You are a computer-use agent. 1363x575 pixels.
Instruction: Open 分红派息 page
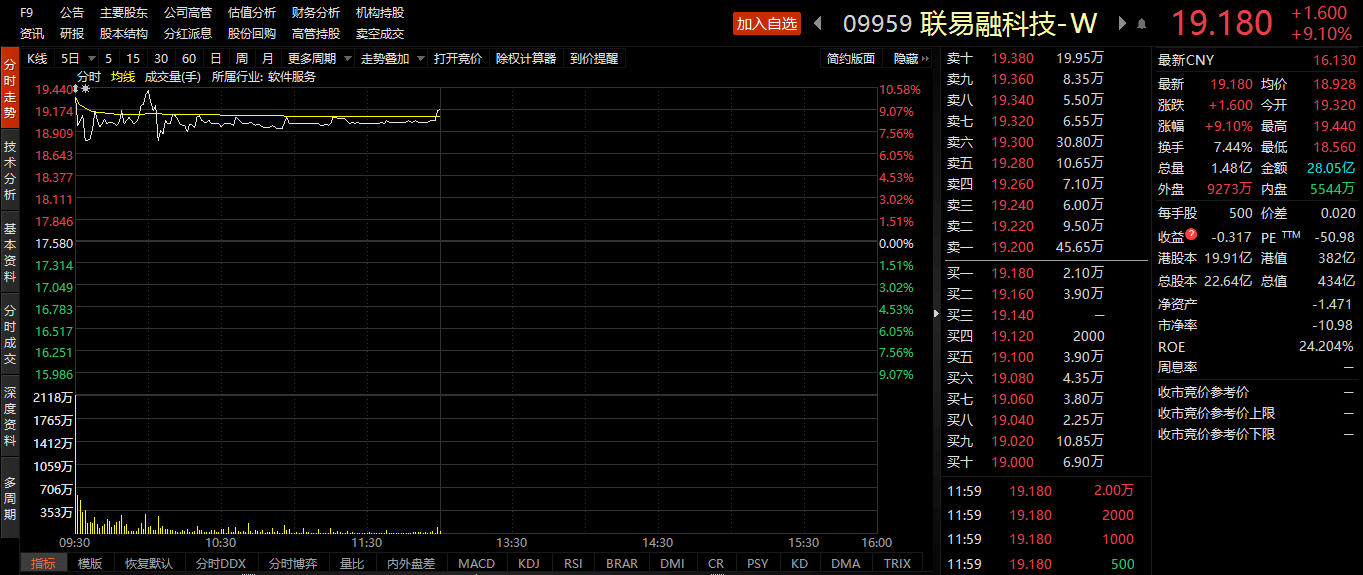188,33
